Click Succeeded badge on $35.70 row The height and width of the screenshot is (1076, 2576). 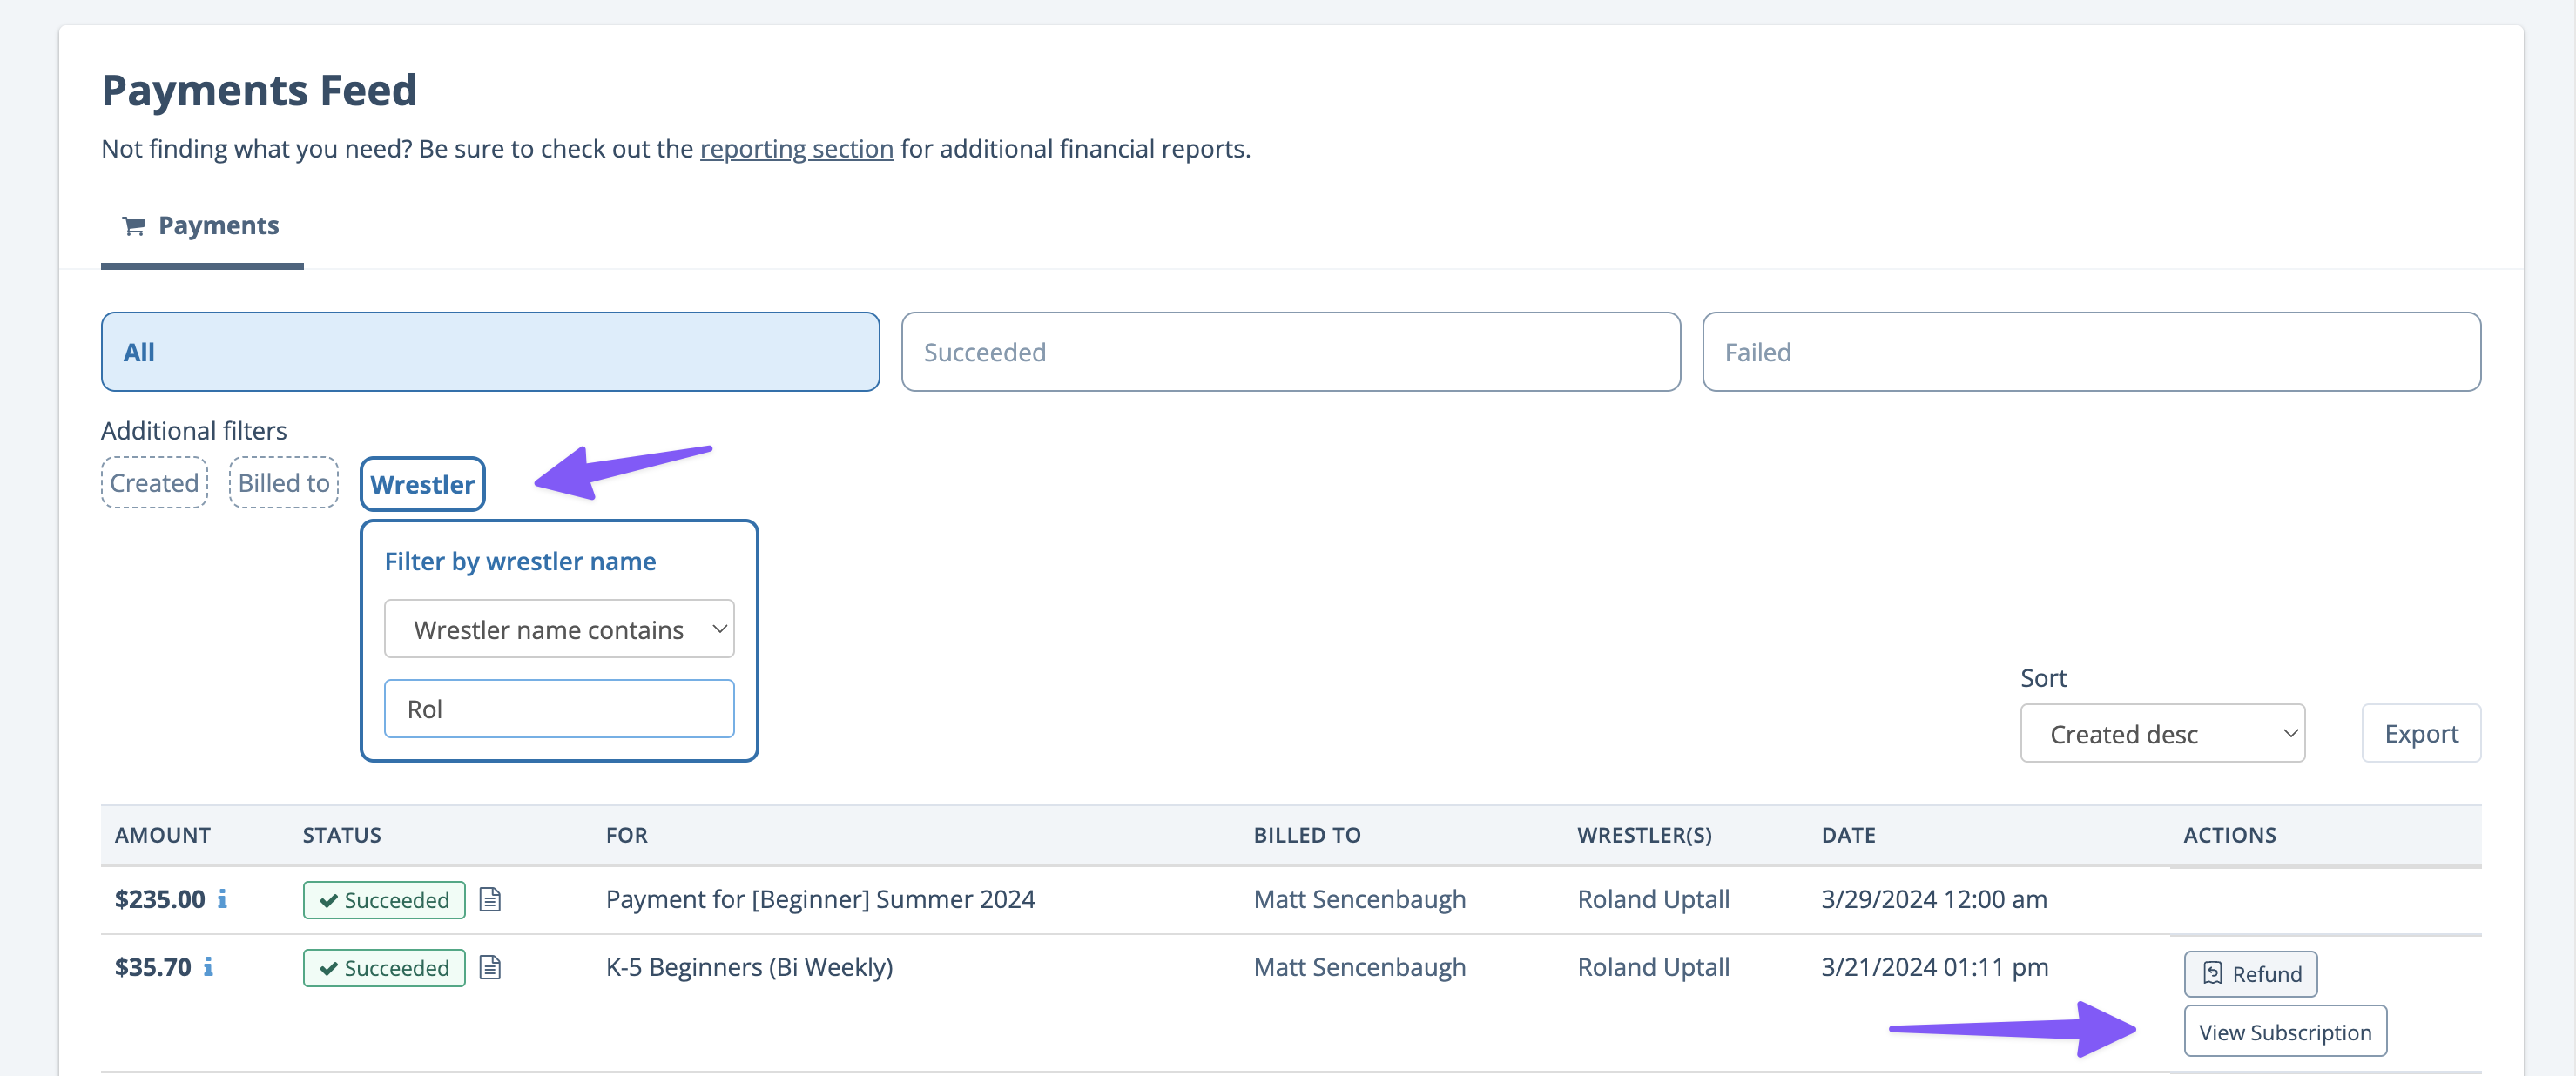click(x=384, y=968)
